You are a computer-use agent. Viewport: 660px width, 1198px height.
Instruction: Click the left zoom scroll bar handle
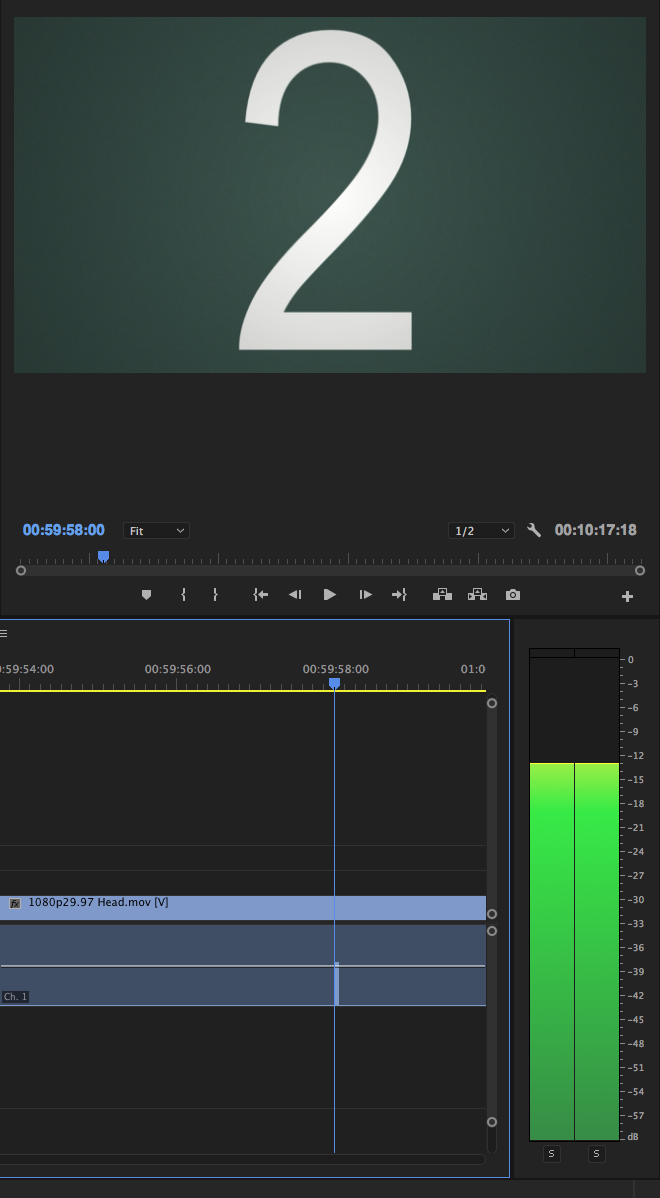click(21, 571)
